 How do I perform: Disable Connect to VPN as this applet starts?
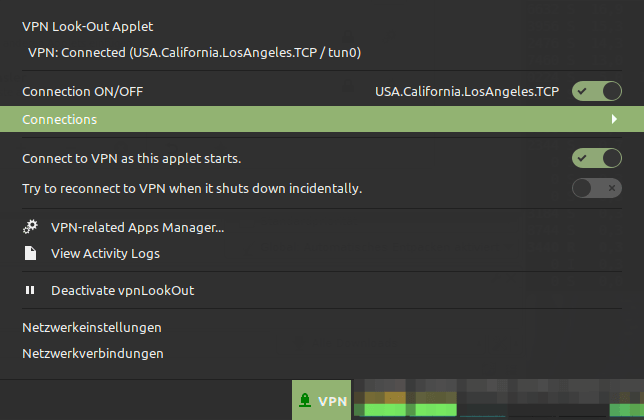(x=597, y=158)
